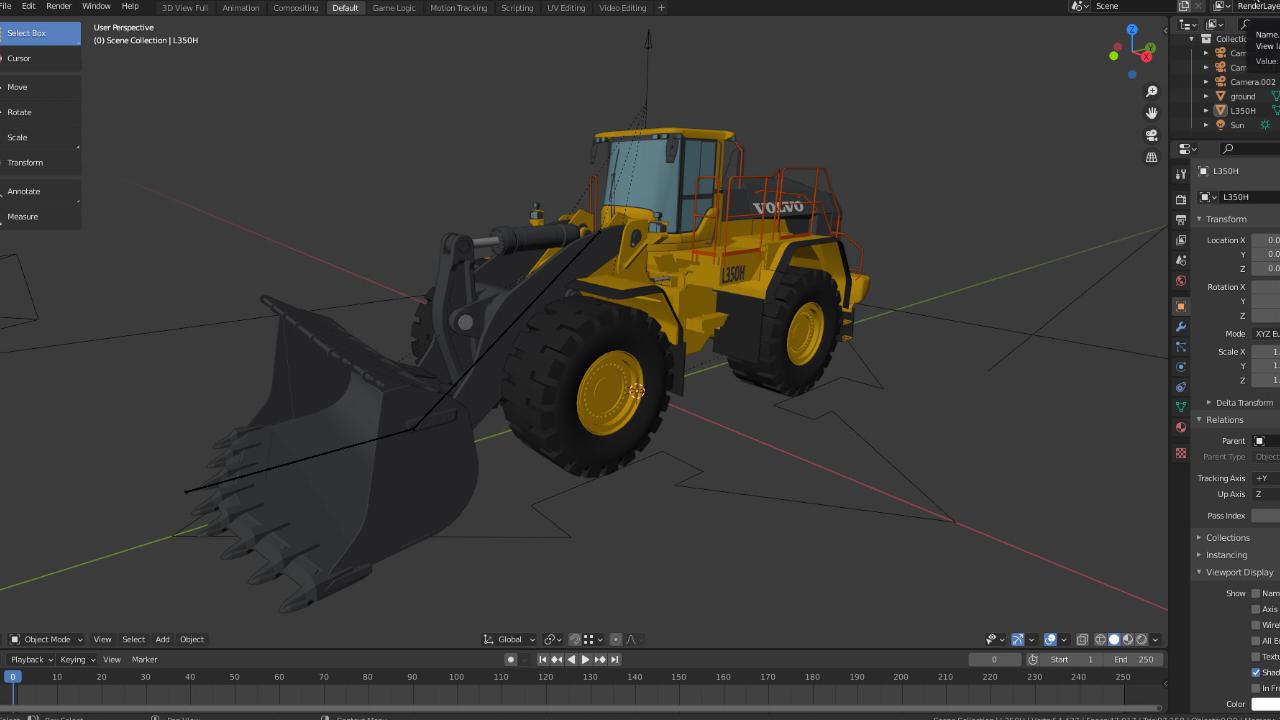Viewport: 1280px width, 720px height.
Task: Open the Playback dropdown in timeline
Action: [31, 659]
